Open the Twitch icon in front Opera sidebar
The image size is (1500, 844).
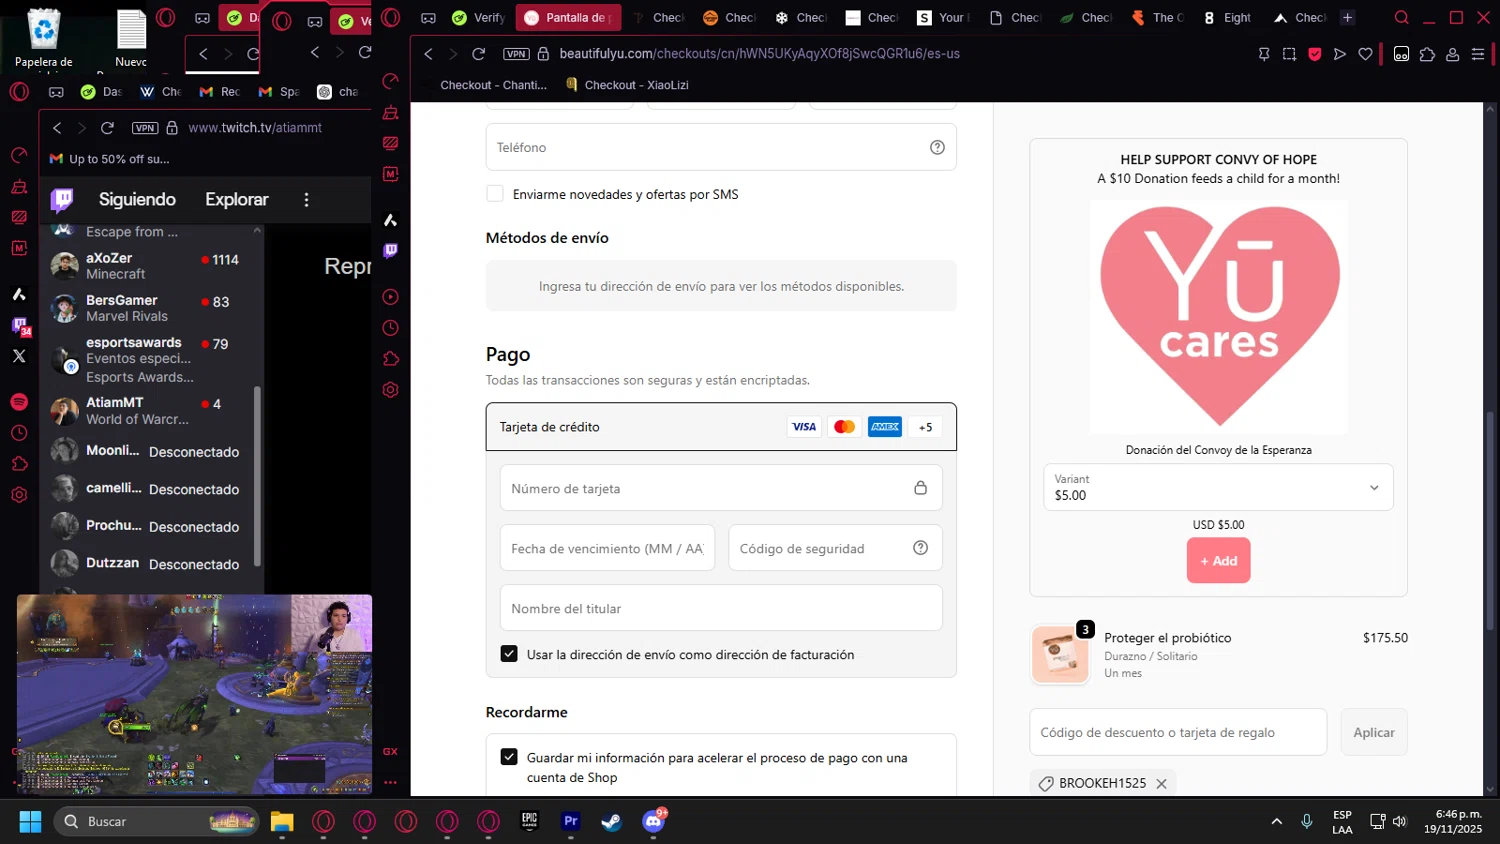coord(391,251)
